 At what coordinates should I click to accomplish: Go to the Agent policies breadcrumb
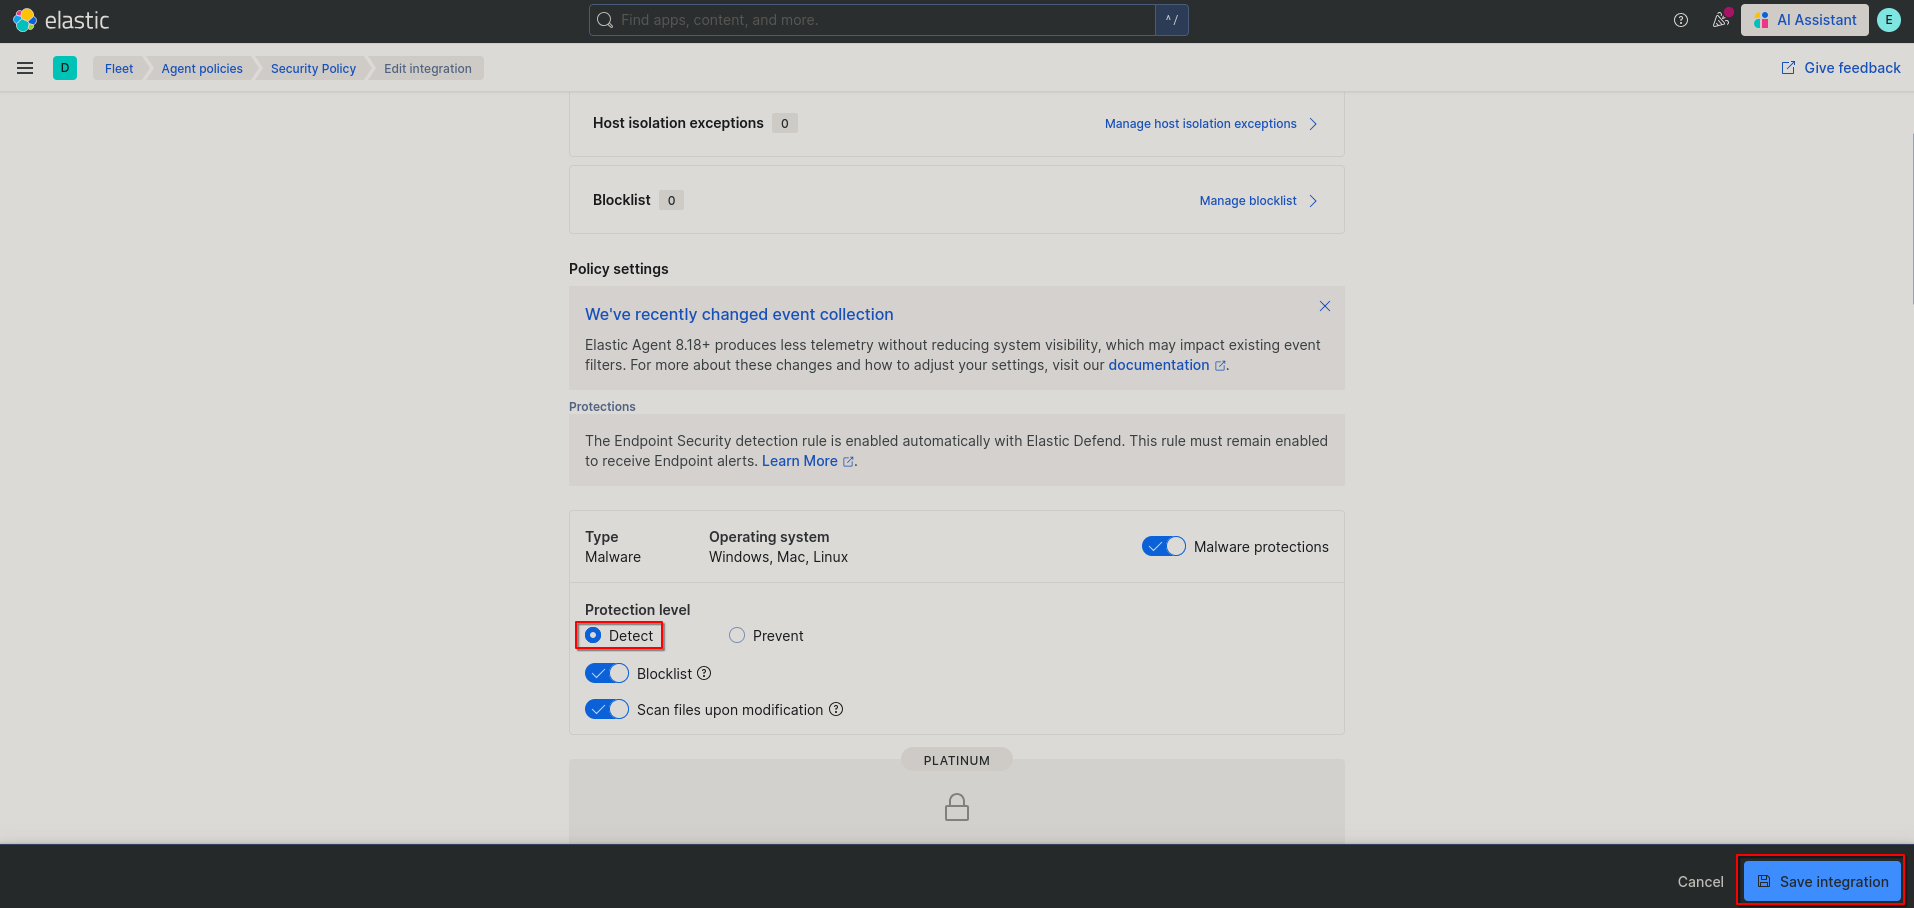(x=202, y=68)
